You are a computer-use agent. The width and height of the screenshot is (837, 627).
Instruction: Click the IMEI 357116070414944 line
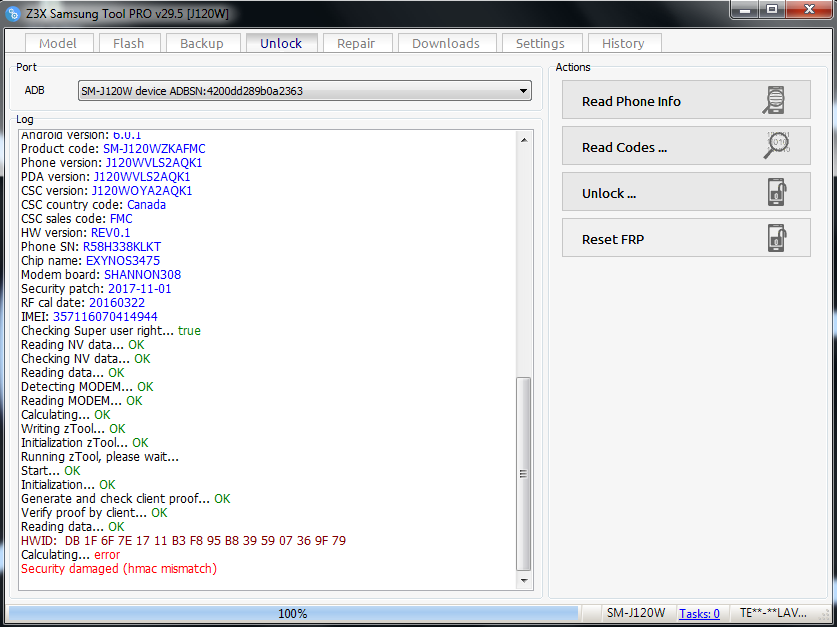click(89, 317)
